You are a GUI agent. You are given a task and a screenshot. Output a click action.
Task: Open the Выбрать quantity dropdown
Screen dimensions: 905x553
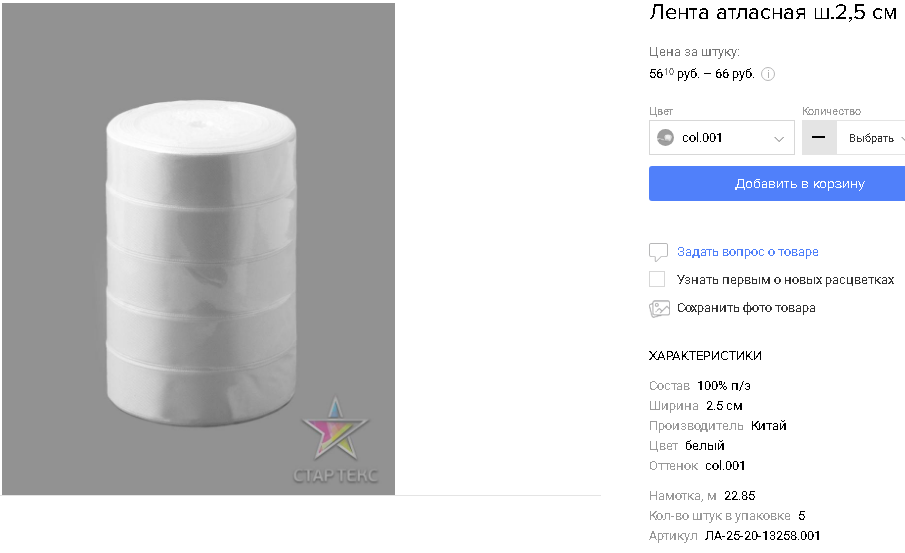(x=875, y=138)
